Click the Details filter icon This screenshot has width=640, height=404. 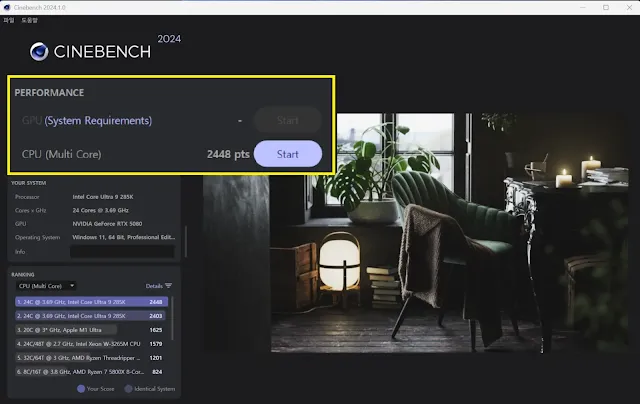[168, 286]
